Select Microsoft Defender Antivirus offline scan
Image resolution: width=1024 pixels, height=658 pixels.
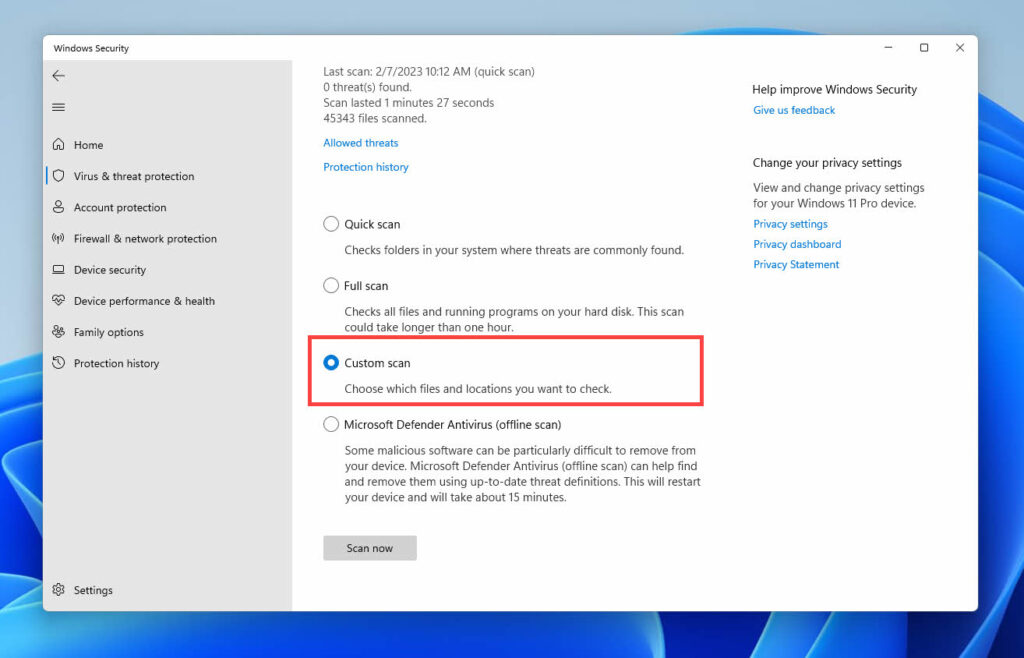(x=331, y=424)
